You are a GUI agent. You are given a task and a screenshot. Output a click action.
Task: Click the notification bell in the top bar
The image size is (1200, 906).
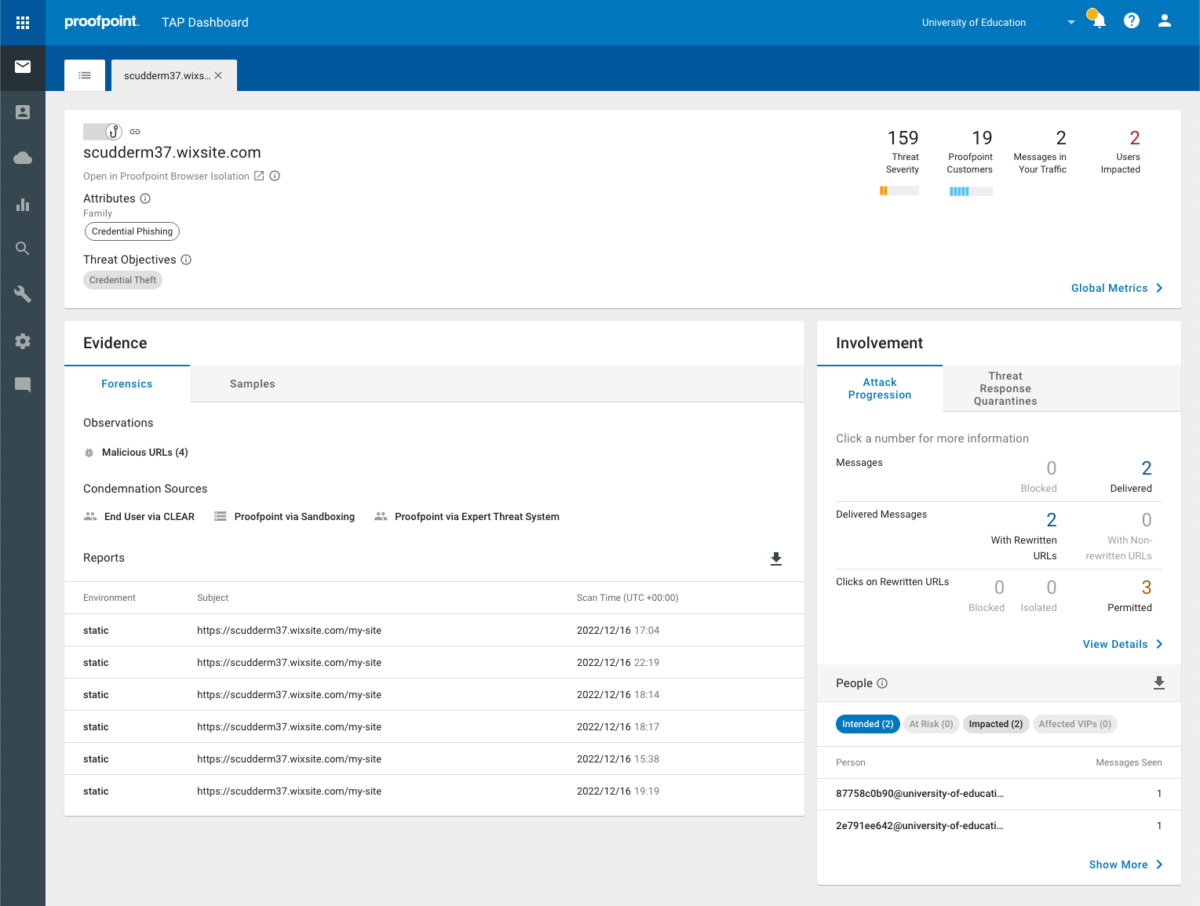click(x=1097, y=20)
